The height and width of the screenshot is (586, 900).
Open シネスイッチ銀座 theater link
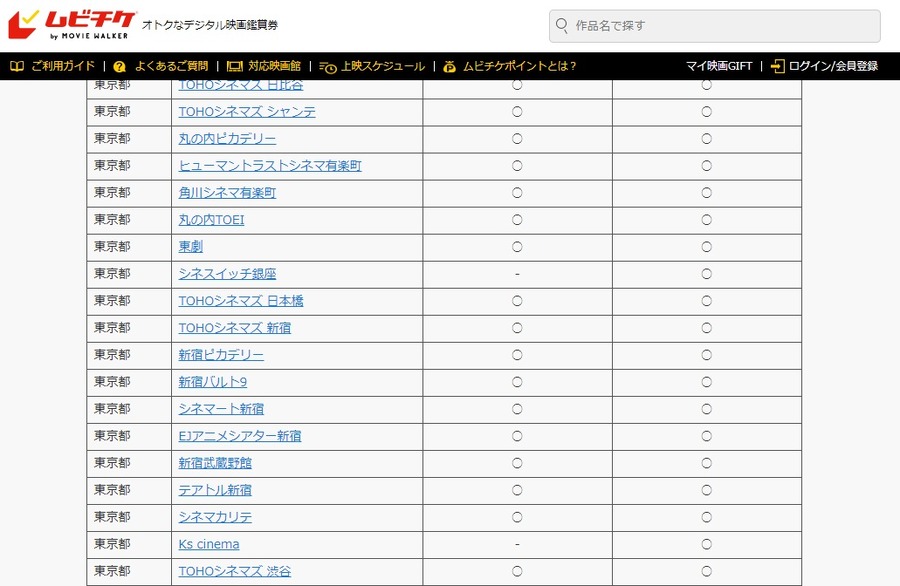click(227, 274)
